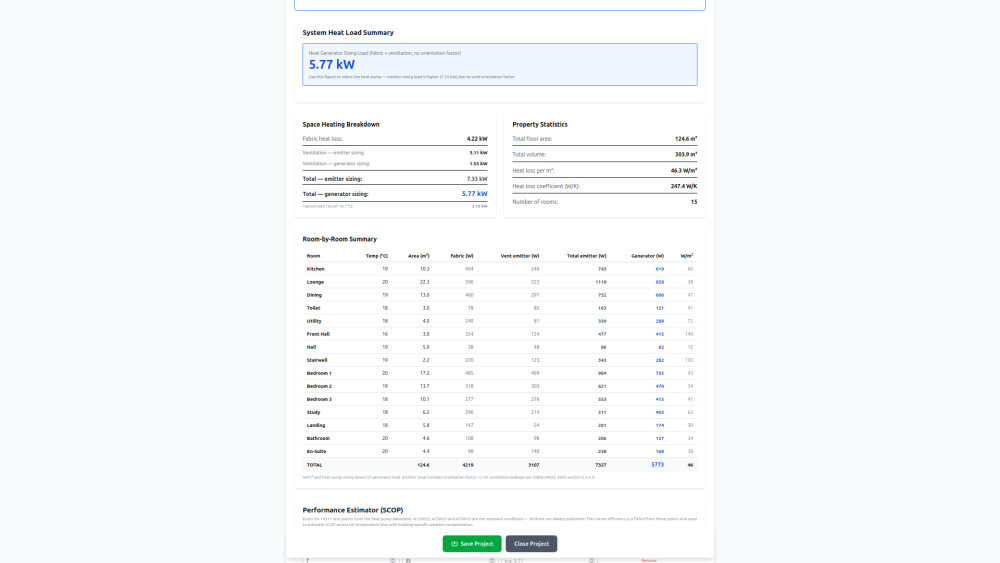Click the Stairwell room name
Screen dimensions: 1000x563
tap(317, 360)
